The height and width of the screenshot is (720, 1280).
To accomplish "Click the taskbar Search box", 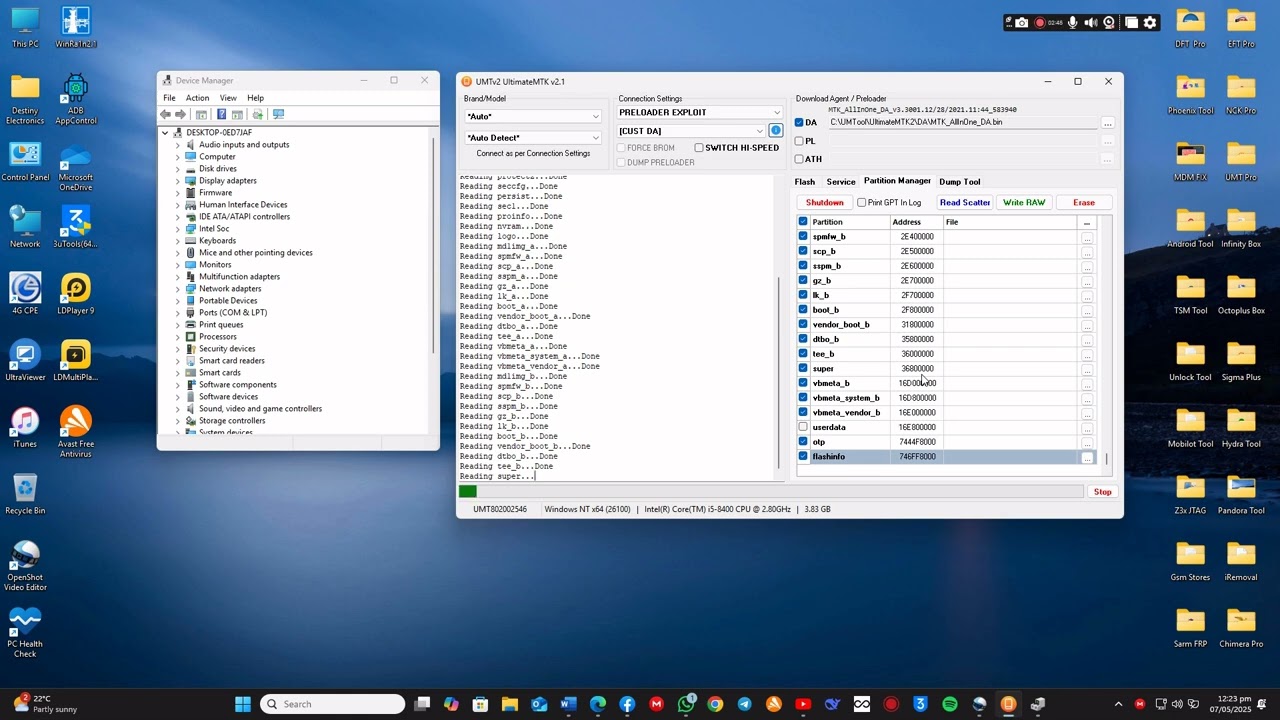I will (x=332, y=704).
